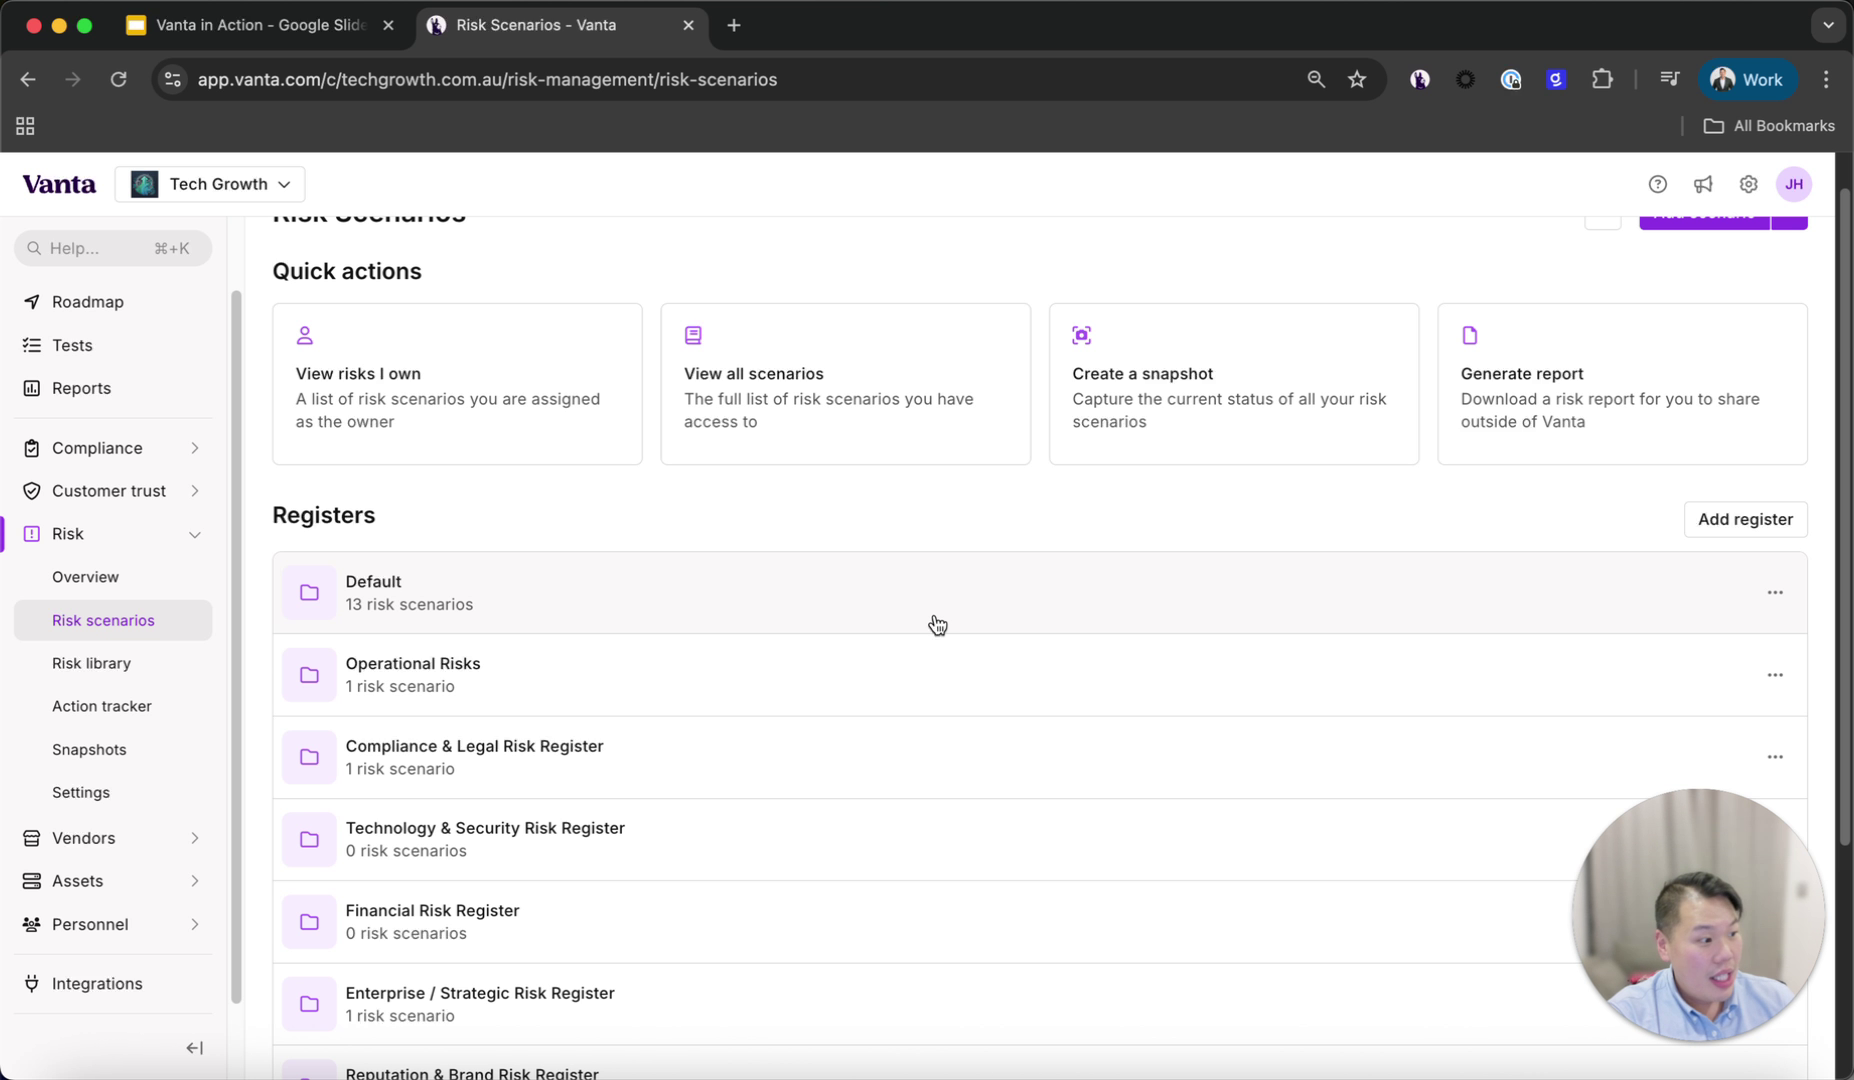Open the Vendors section icon
Screen dimensions: 1854x1080
tap(31, 838)
